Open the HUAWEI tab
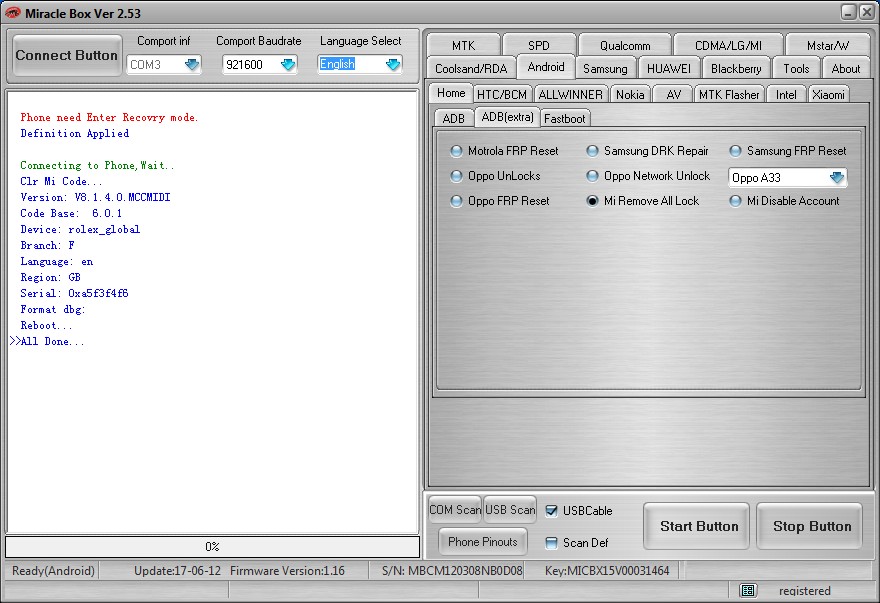The height and width of the screenshot is (603, 880). click(x=668, y=68)
